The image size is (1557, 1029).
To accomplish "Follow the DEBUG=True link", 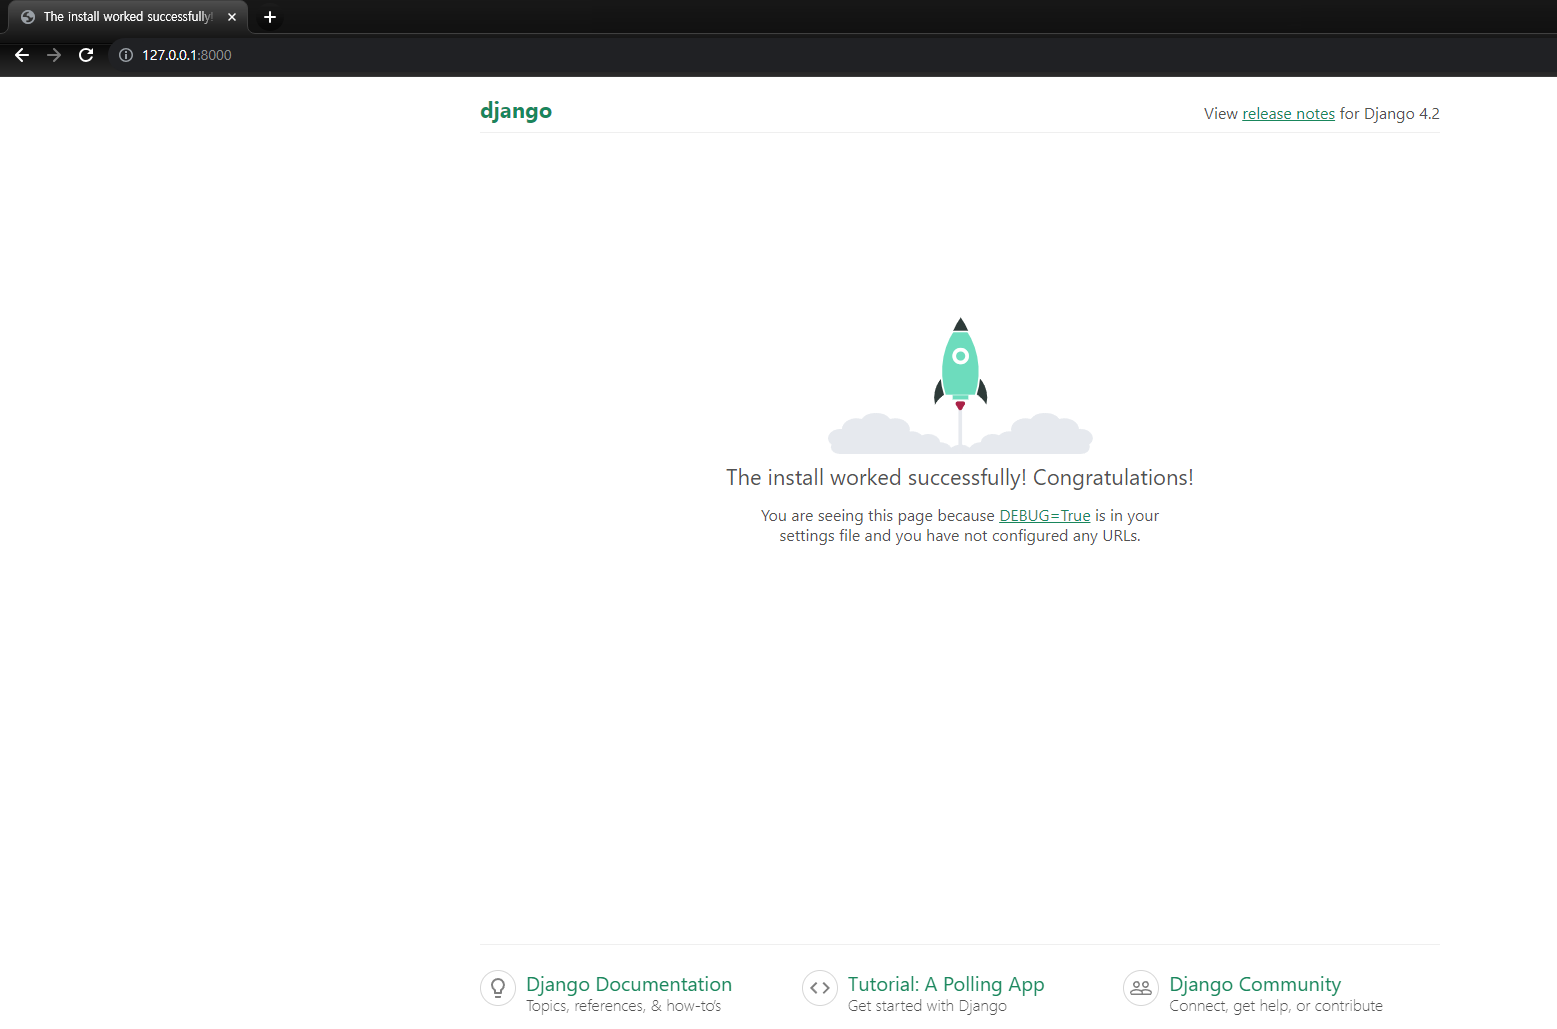I will [x=1045, y=516].
